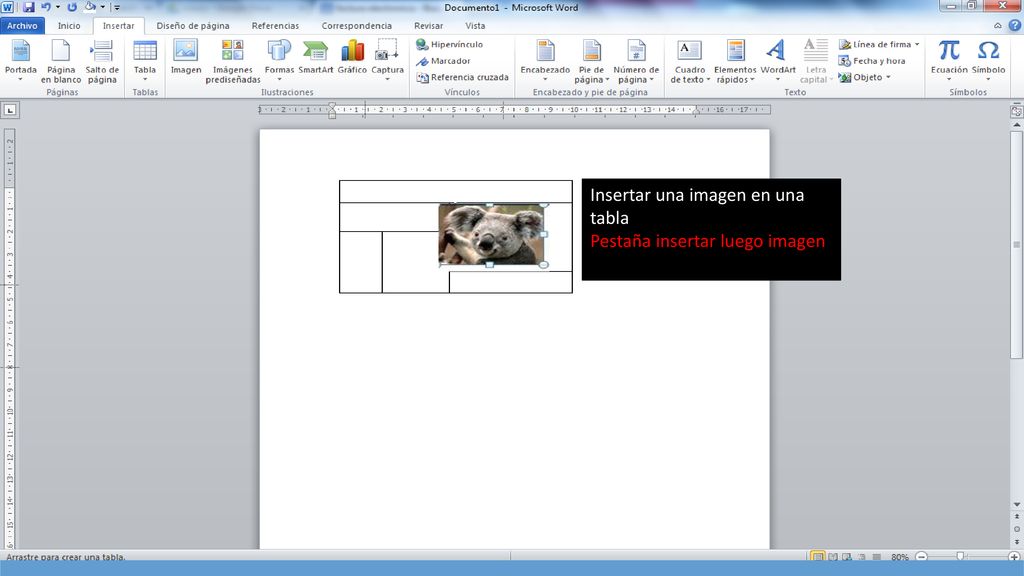Insert a SmartArt graphic

click(x=315, y=57)
